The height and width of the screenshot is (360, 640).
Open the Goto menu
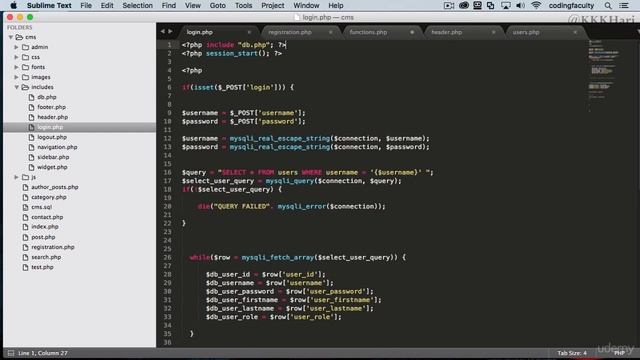point(218,5)
